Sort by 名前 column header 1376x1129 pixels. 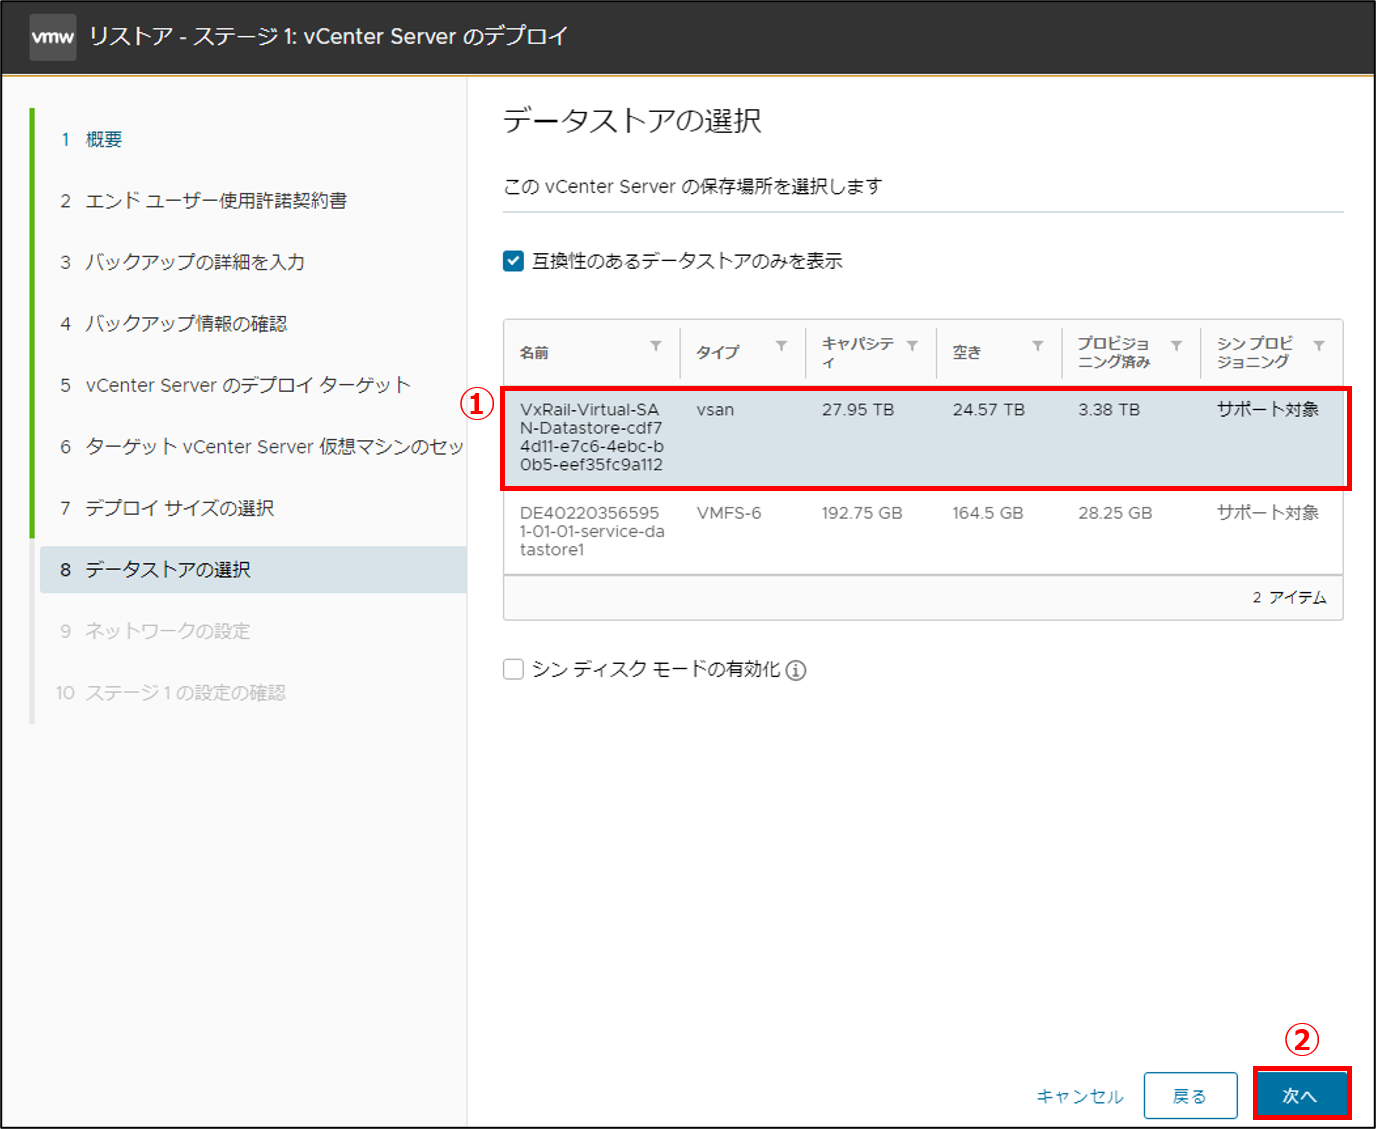pos(534,353)
